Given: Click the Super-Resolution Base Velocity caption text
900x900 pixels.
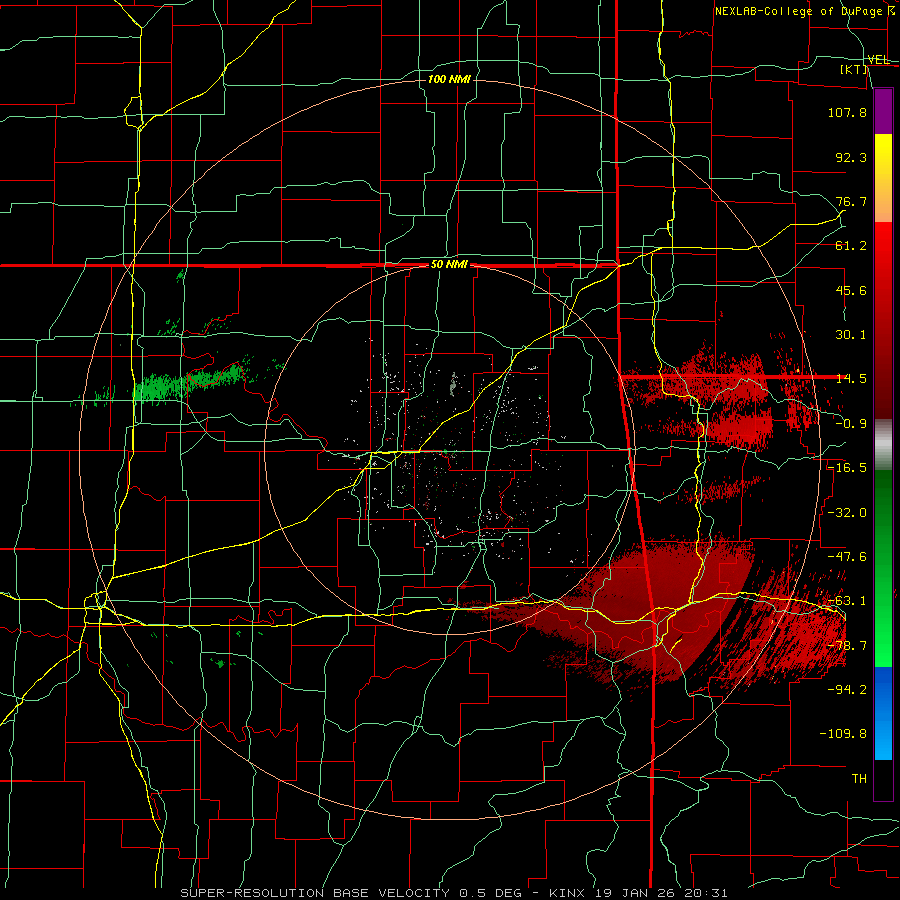Looking at the screenshot, I should pyautogui.click(x=453, y=893).
